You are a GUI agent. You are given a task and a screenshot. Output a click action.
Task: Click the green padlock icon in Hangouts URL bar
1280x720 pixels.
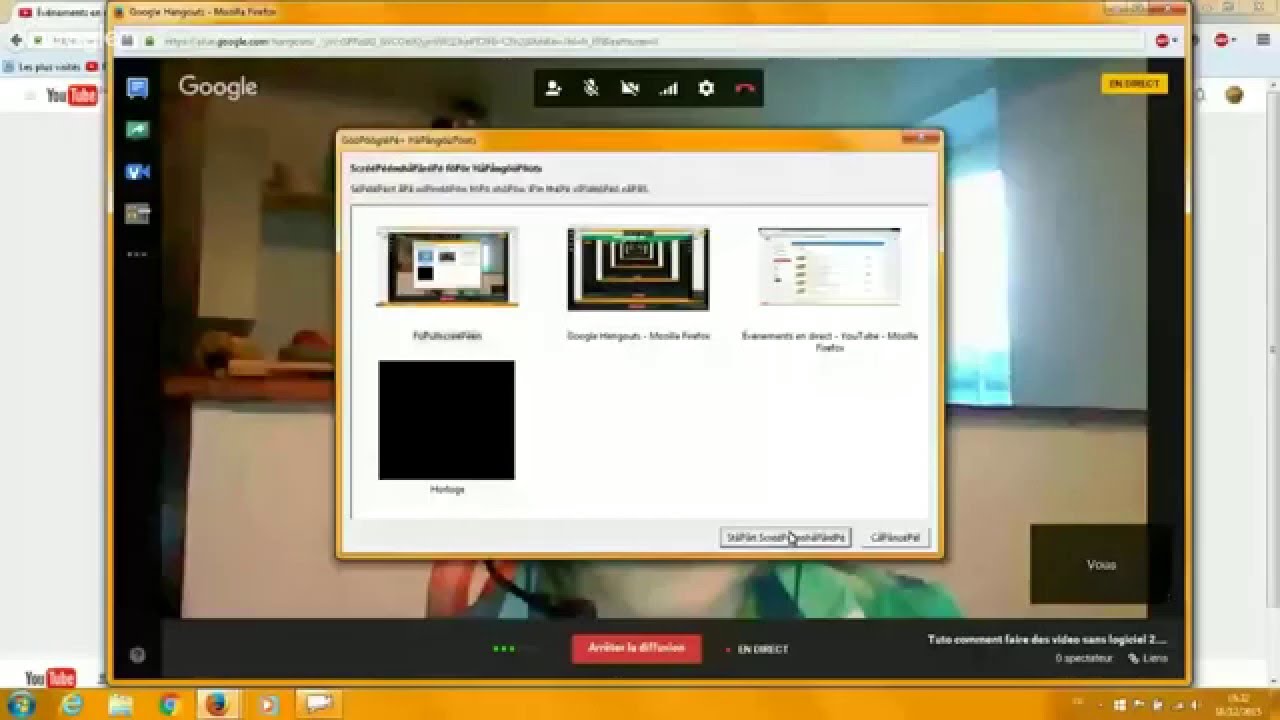tap(149, 41)
